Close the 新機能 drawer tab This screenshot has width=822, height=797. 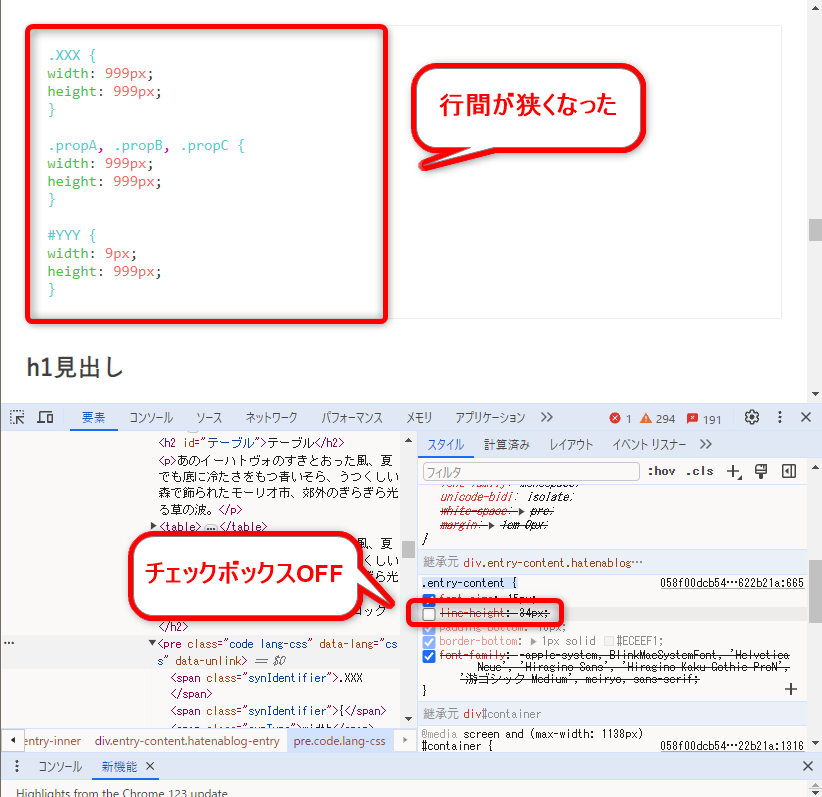point(150,767)
